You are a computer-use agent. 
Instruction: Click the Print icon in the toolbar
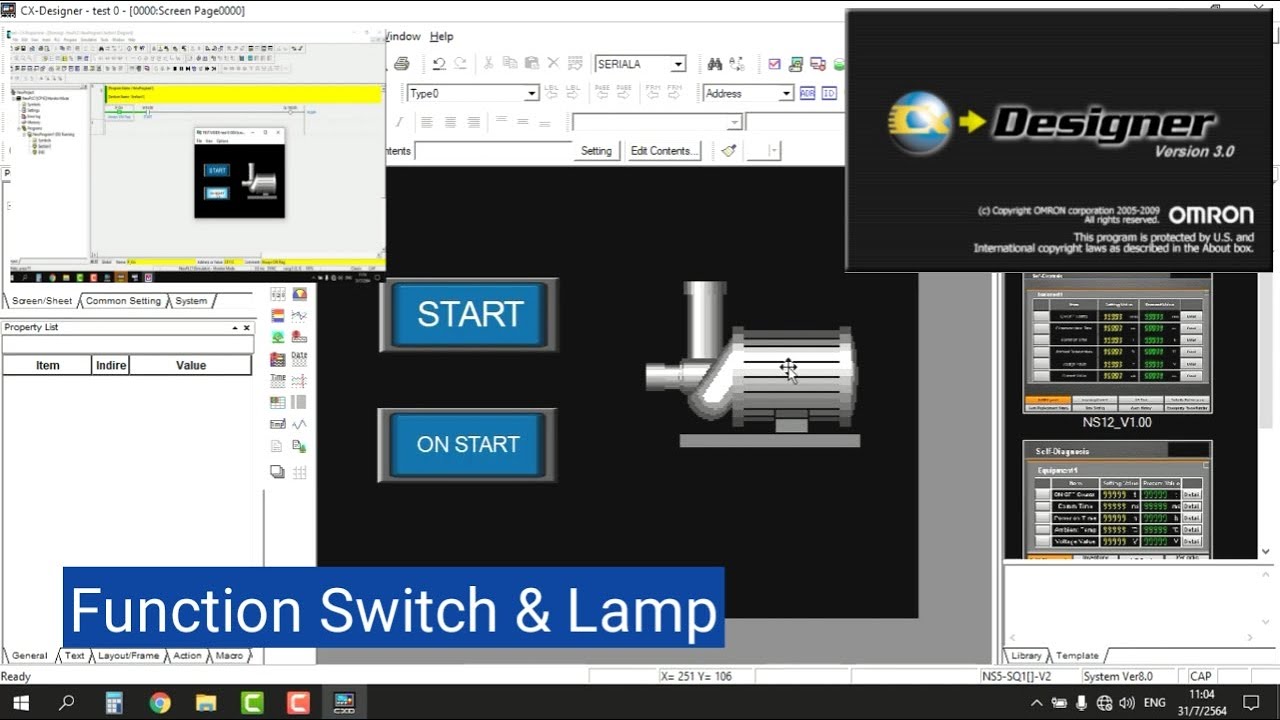401,63
